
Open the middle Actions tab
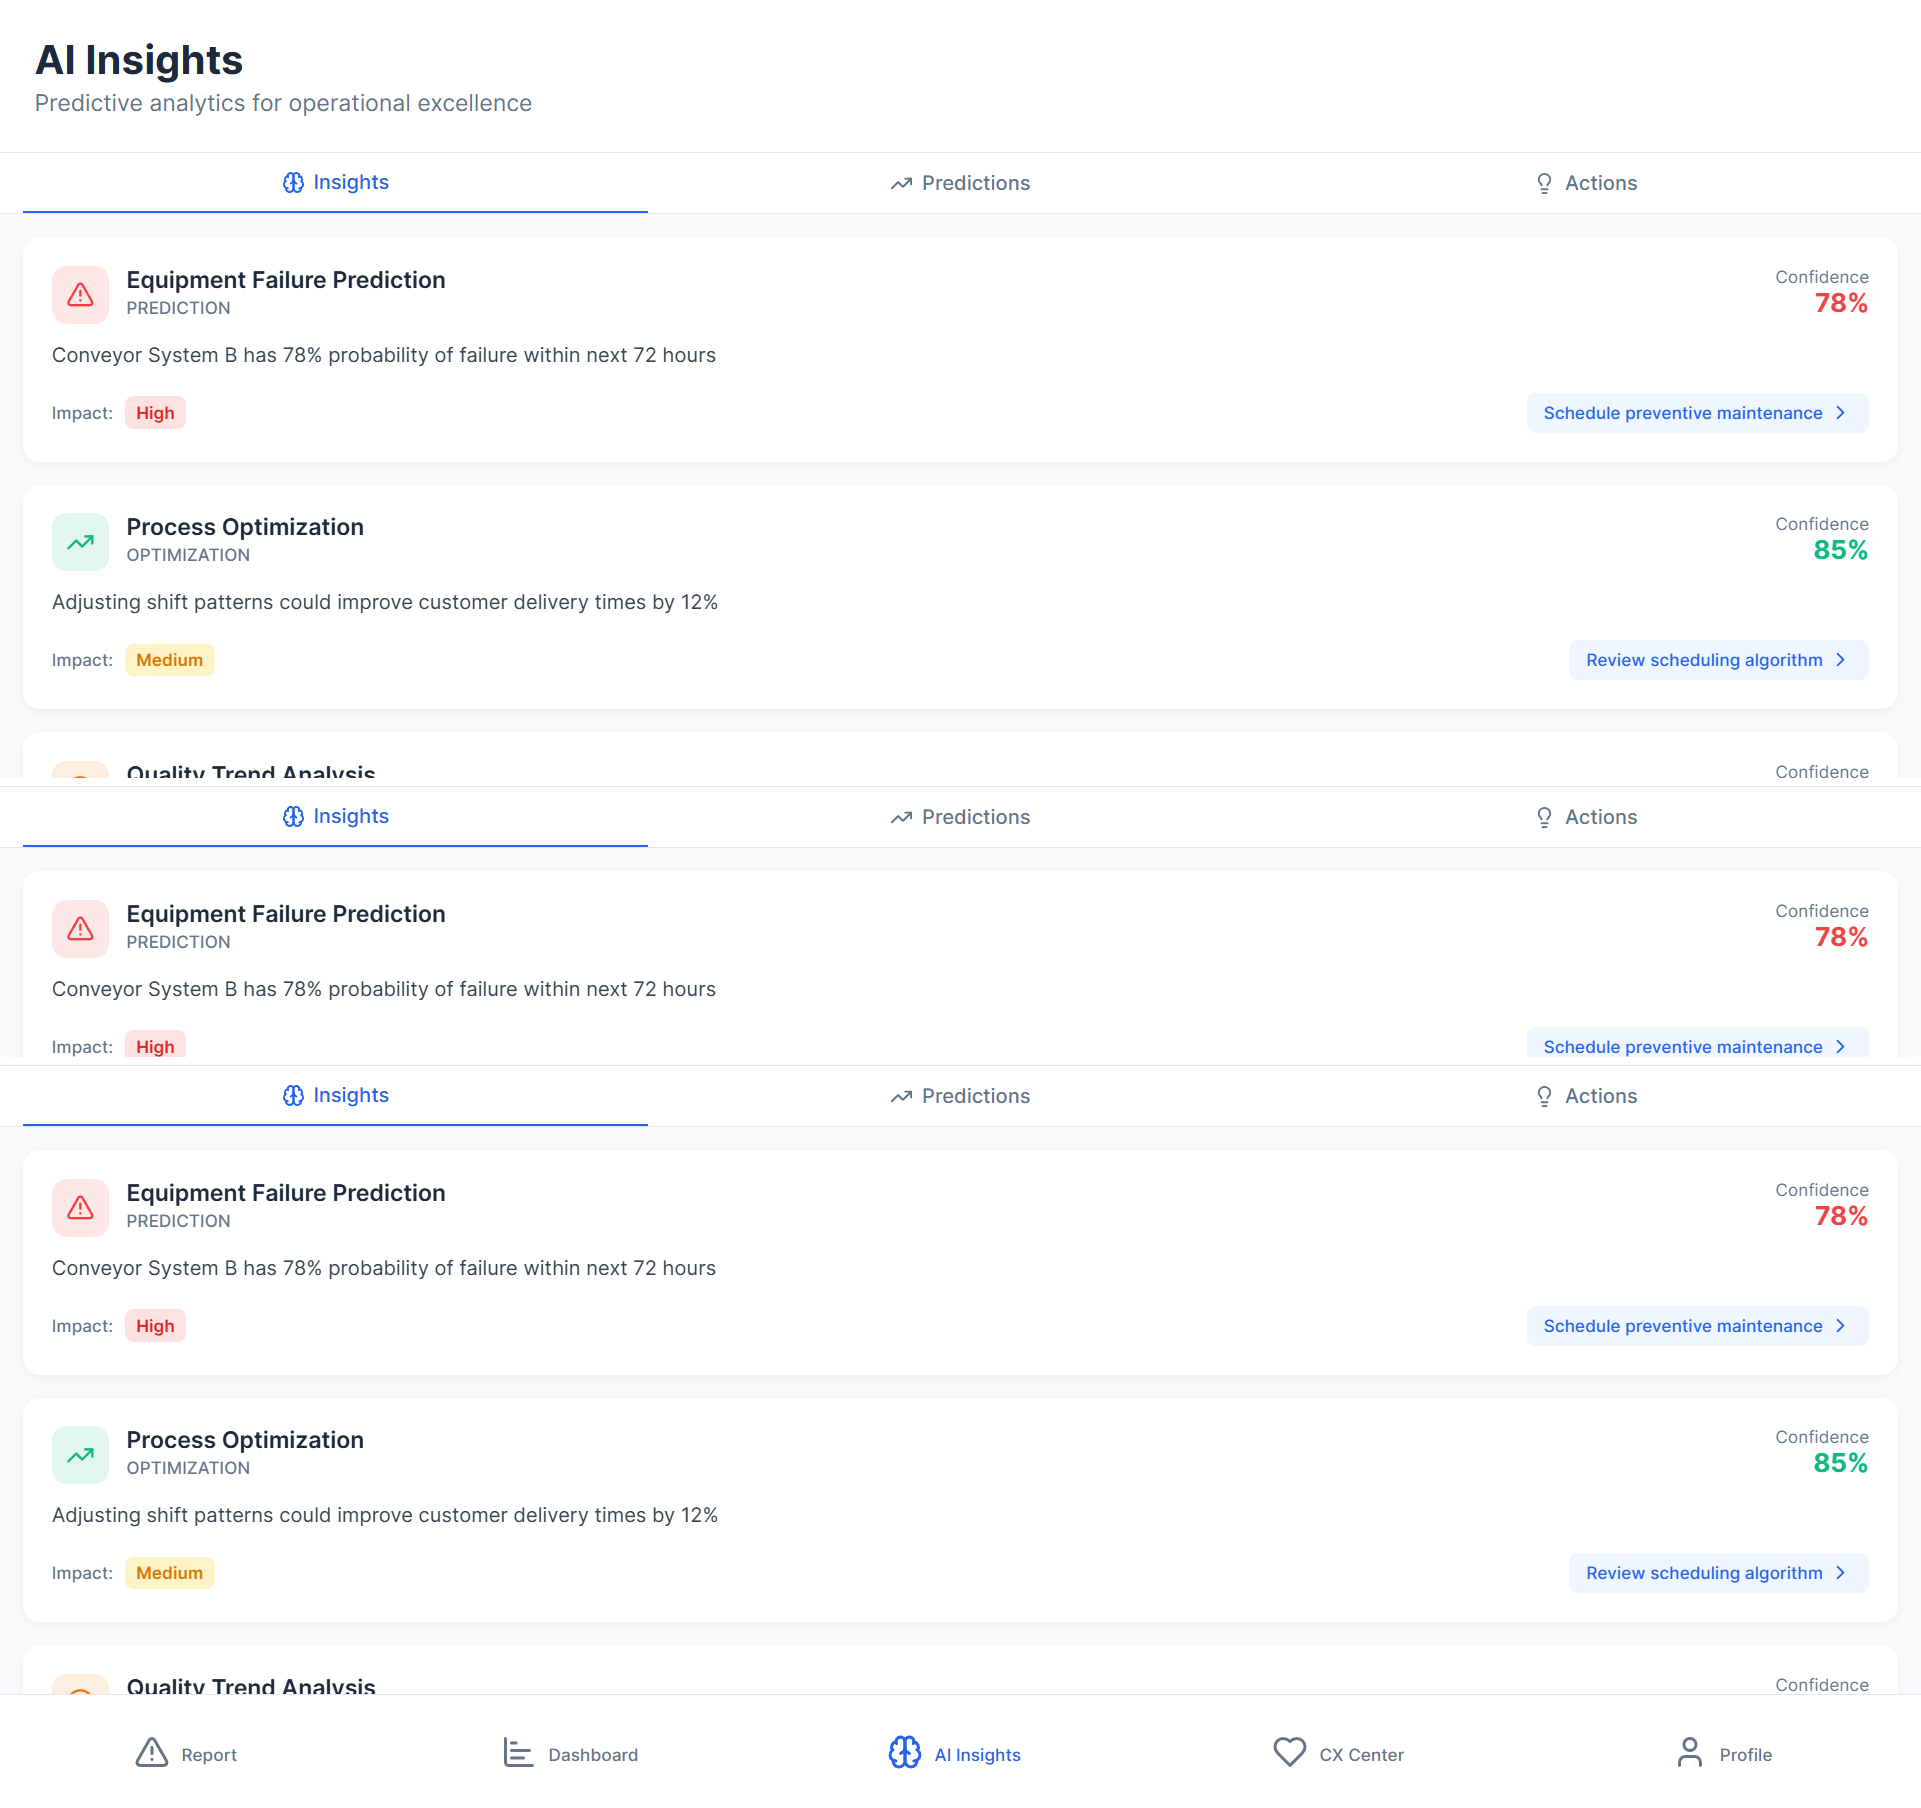coord(1586,817)
